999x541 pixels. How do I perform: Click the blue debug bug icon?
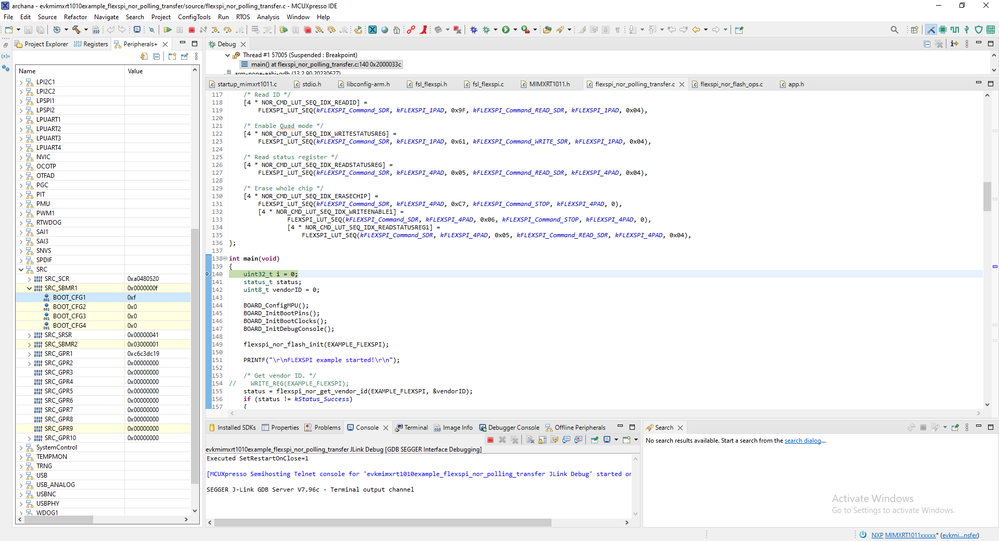(x=473, y=30)
